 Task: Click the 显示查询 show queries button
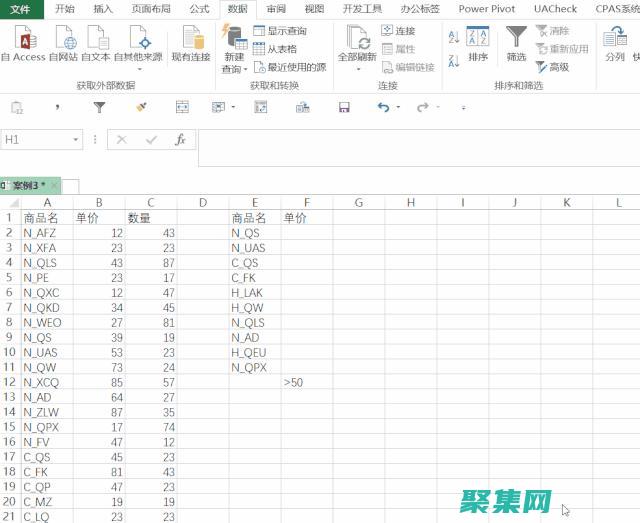tap(281, 31)
